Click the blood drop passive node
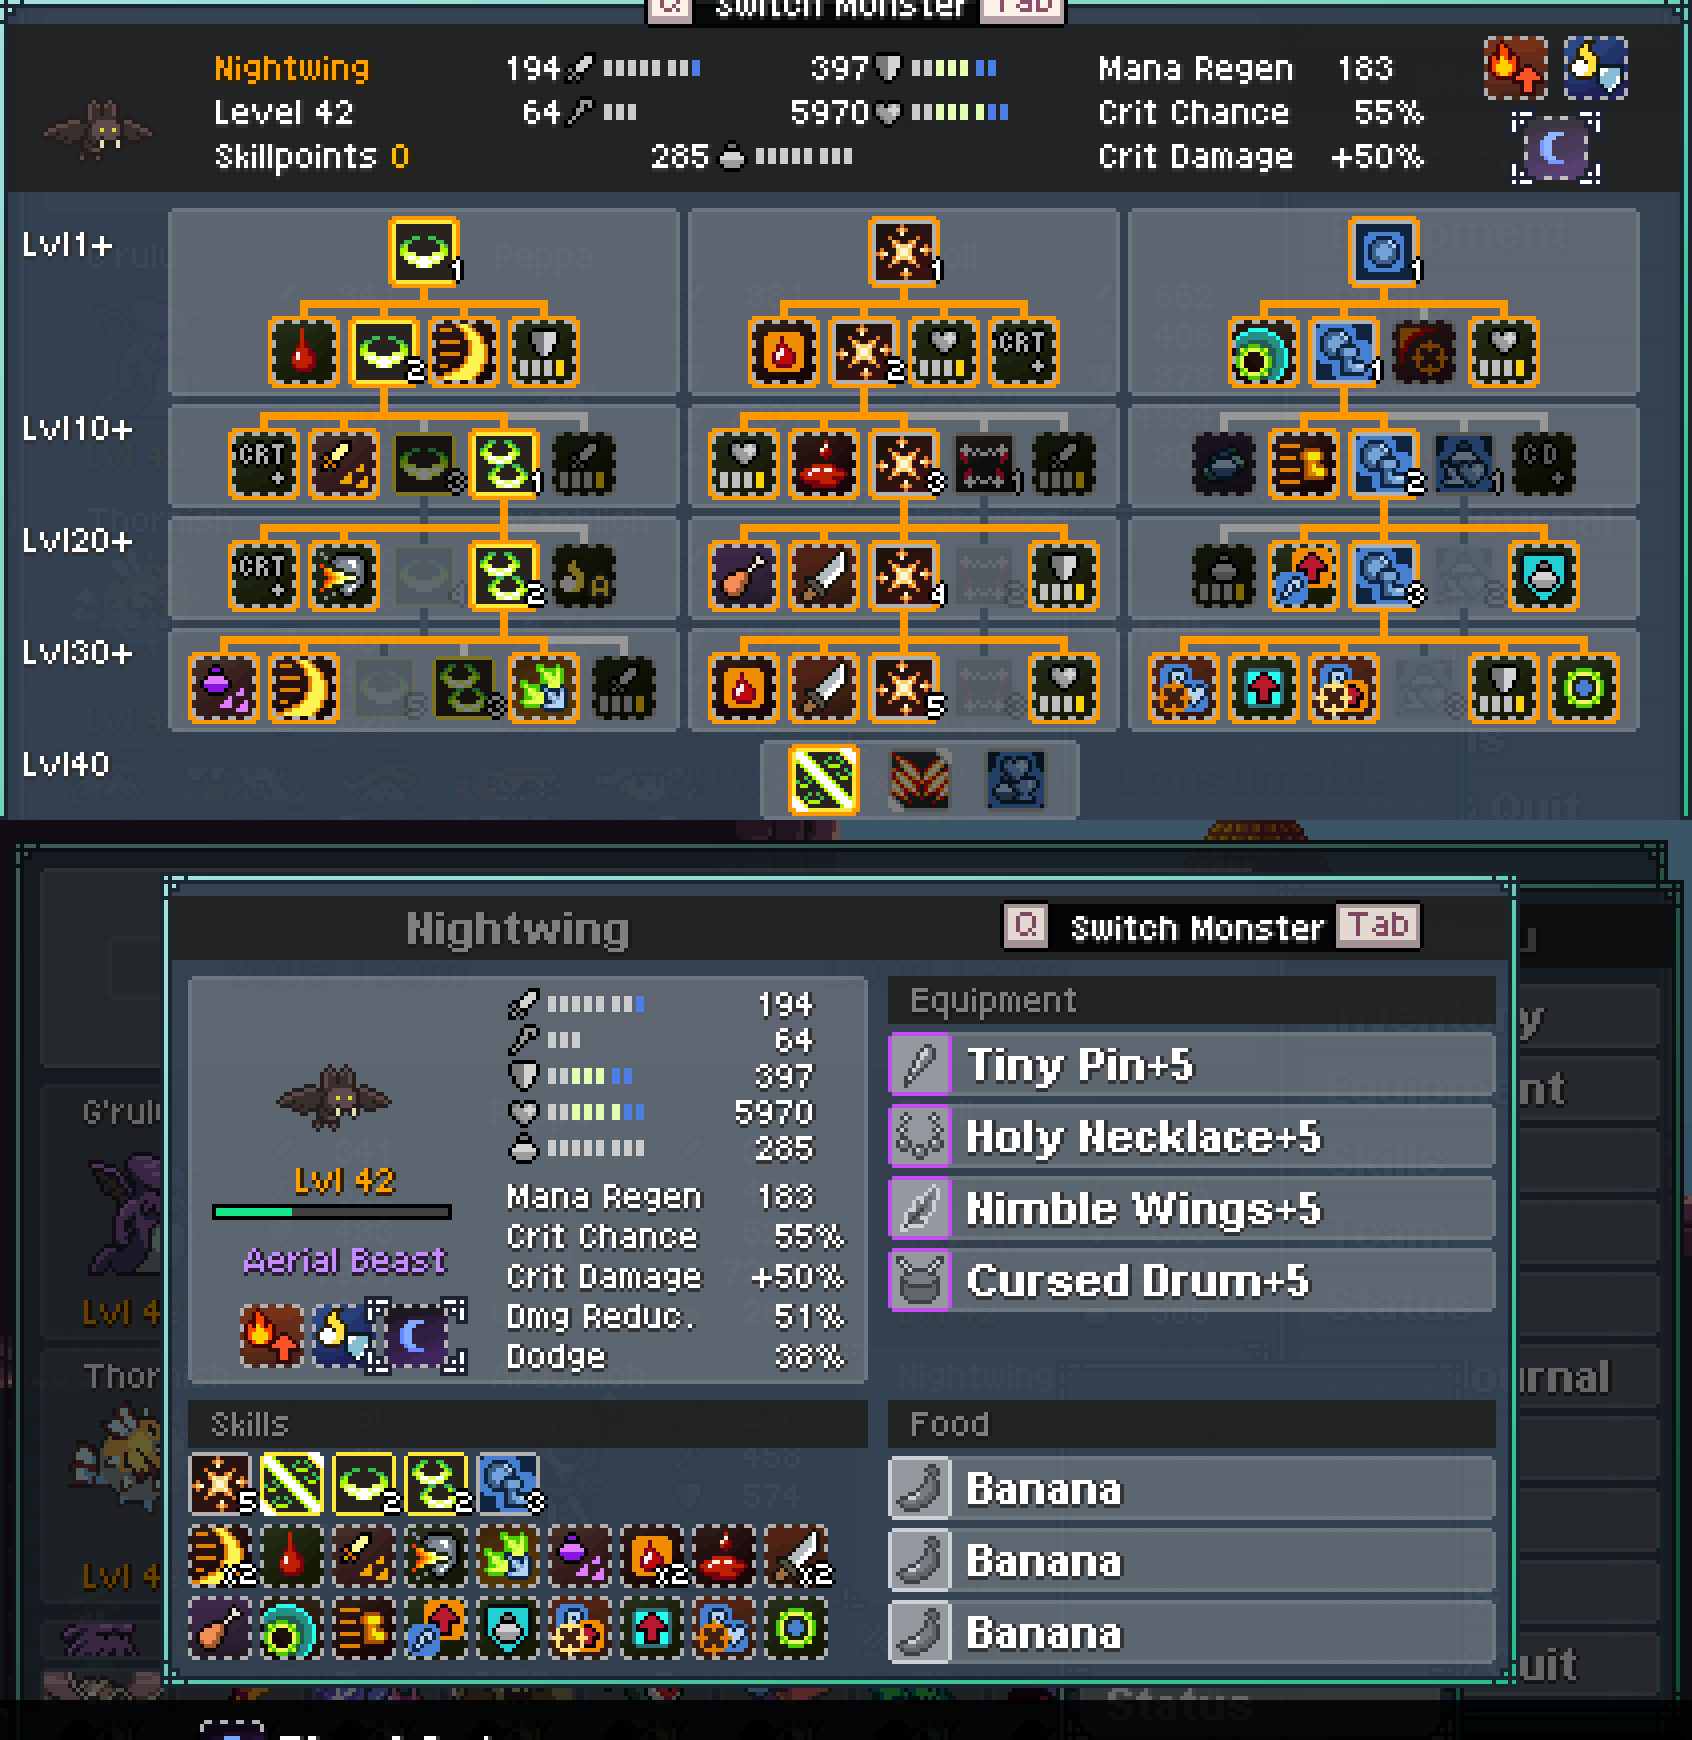The width and height of the screenshot is (1692, 1740). point(303,352)
